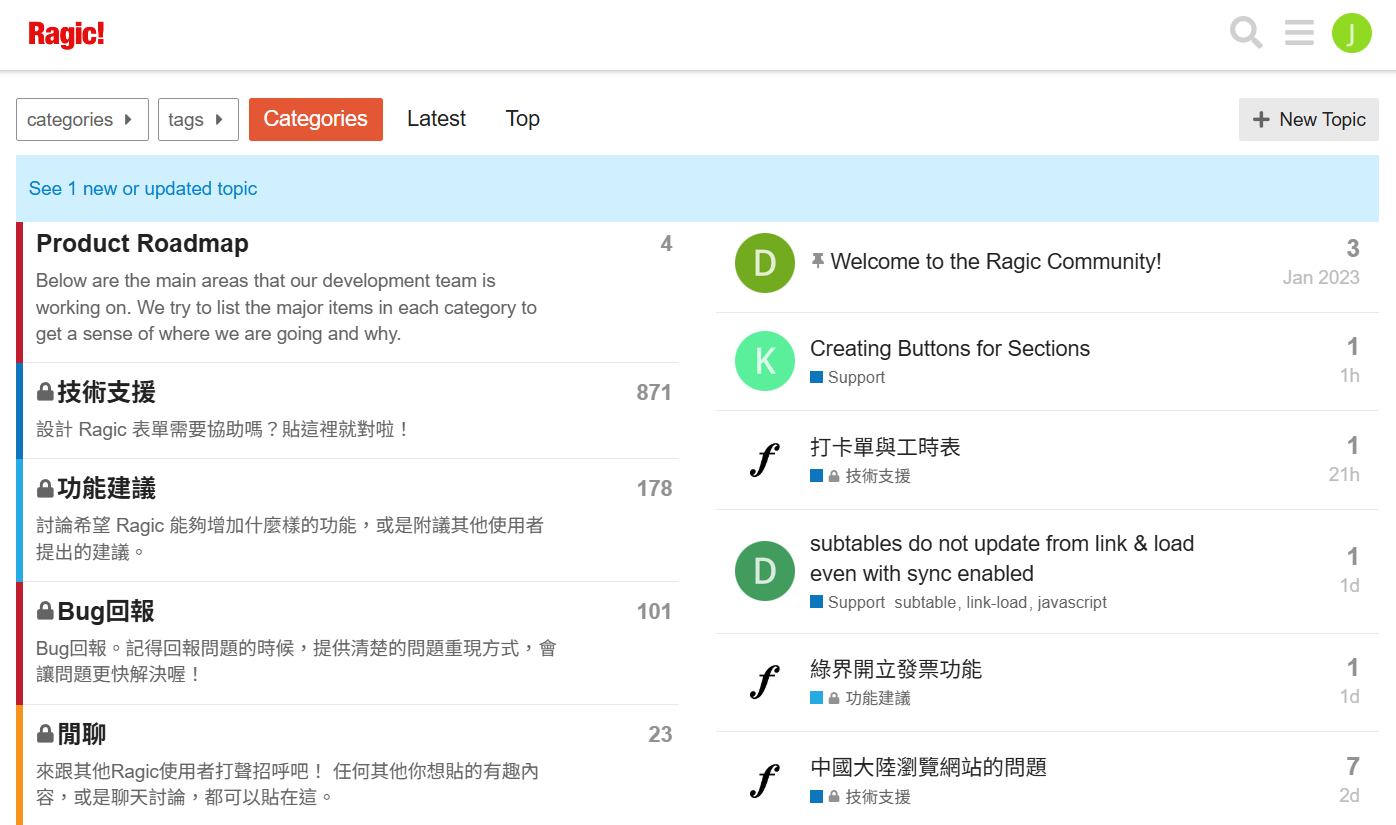The width and height of the screenshot is (1396, 825).
Task: Open the Bug回報 category heading
Action: pos(106,611)
